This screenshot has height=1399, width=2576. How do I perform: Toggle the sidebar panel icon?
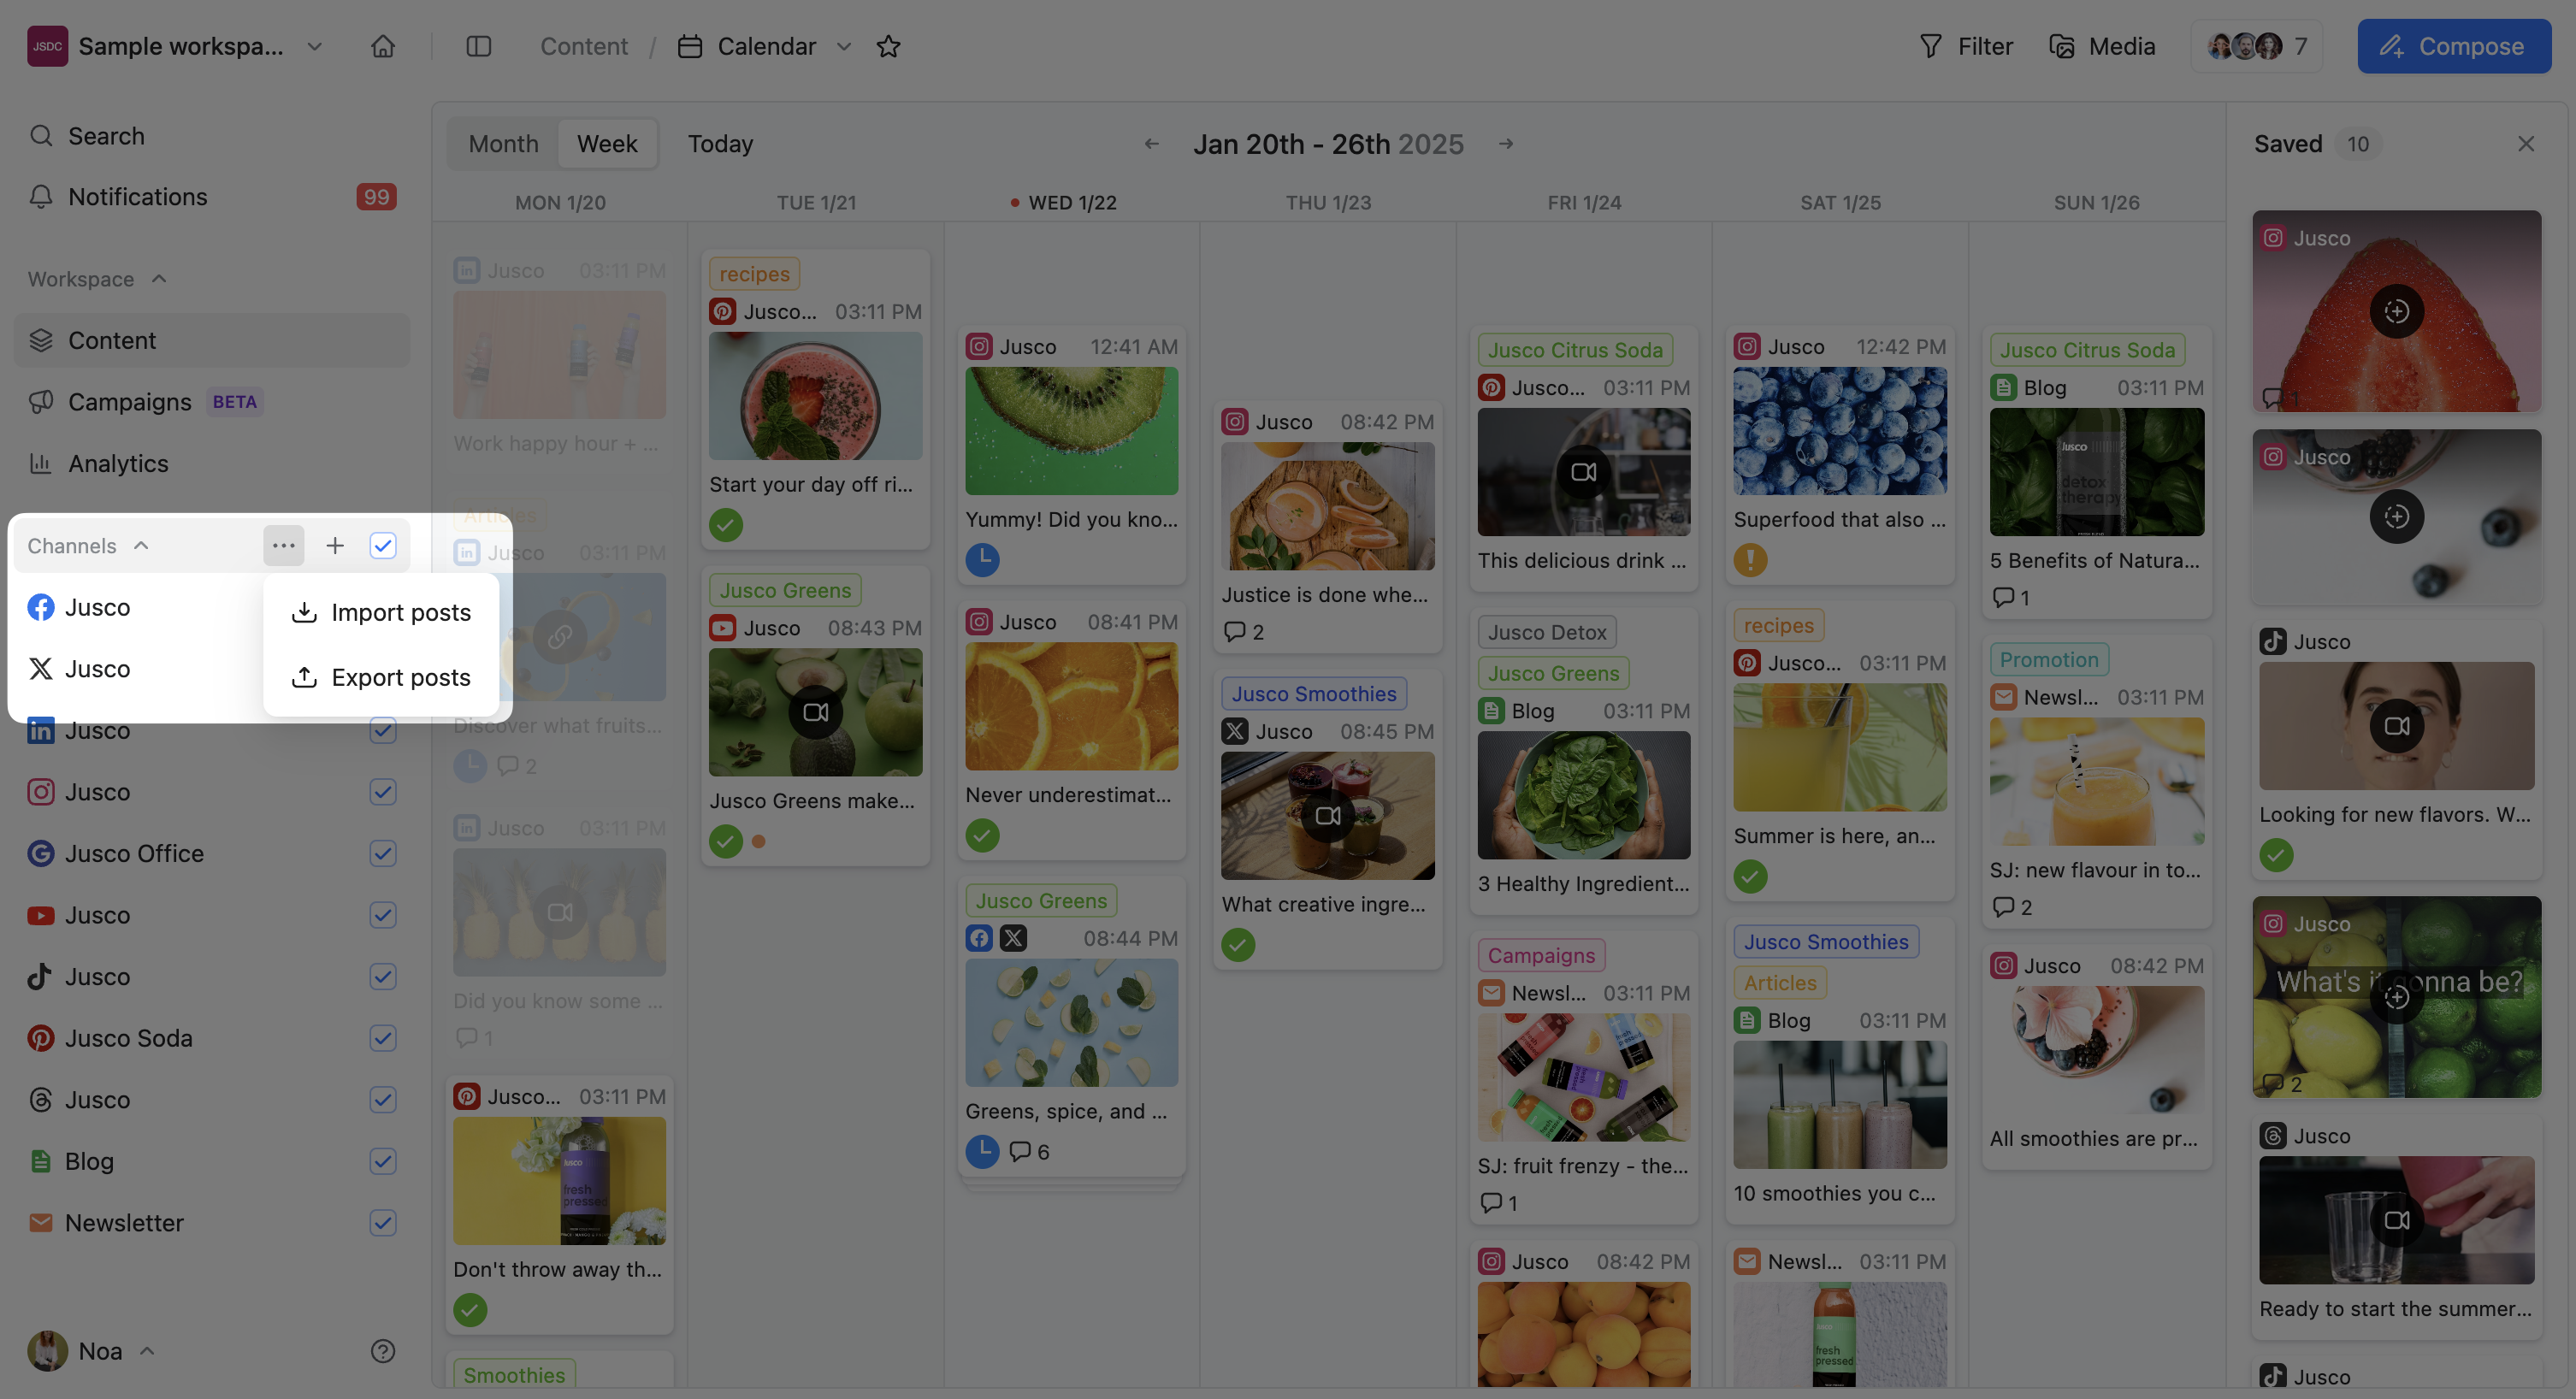click(x=478, y=46)
